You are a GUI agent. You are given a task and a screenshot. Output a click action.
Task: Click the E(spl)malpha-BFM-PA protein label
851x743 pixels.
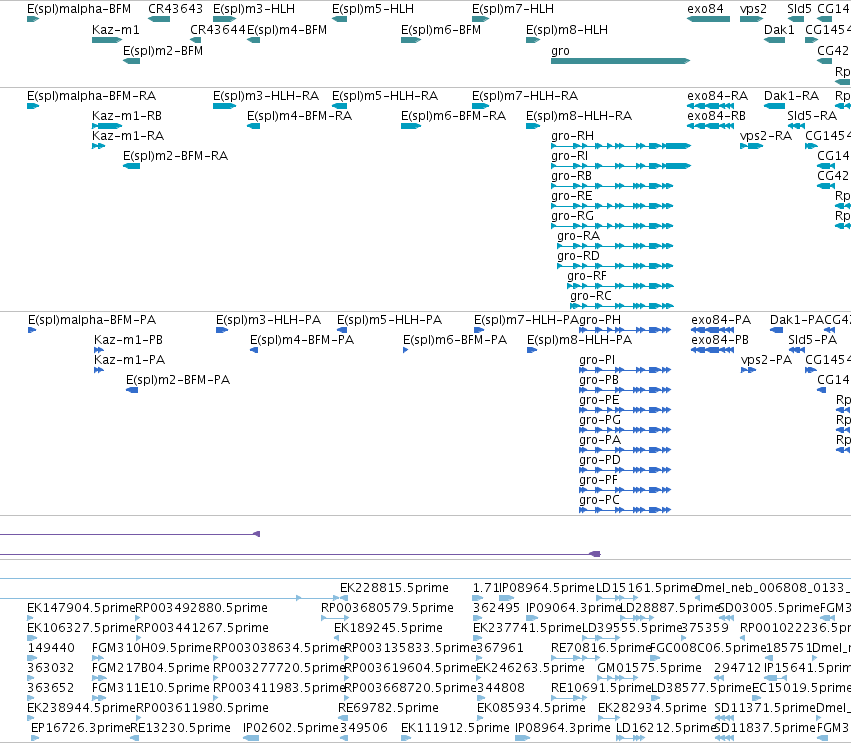point(92,320)
